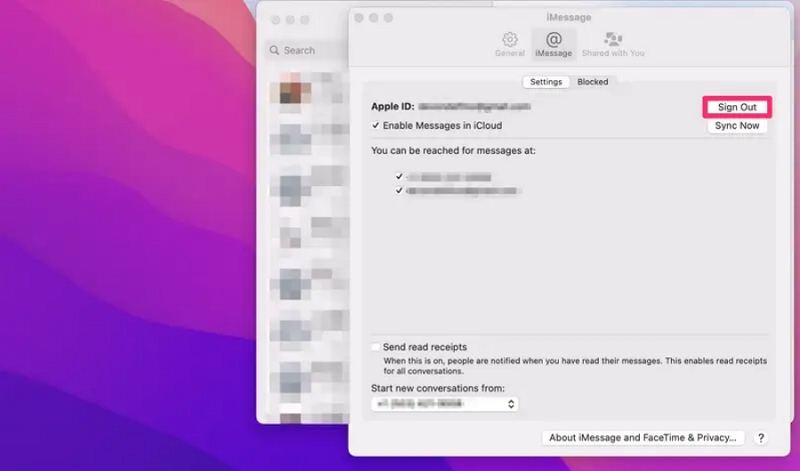Viewport: 800px width, 471px height.
Task: Uncheck the second reachable address checkbox
Action: click(399, 190)
